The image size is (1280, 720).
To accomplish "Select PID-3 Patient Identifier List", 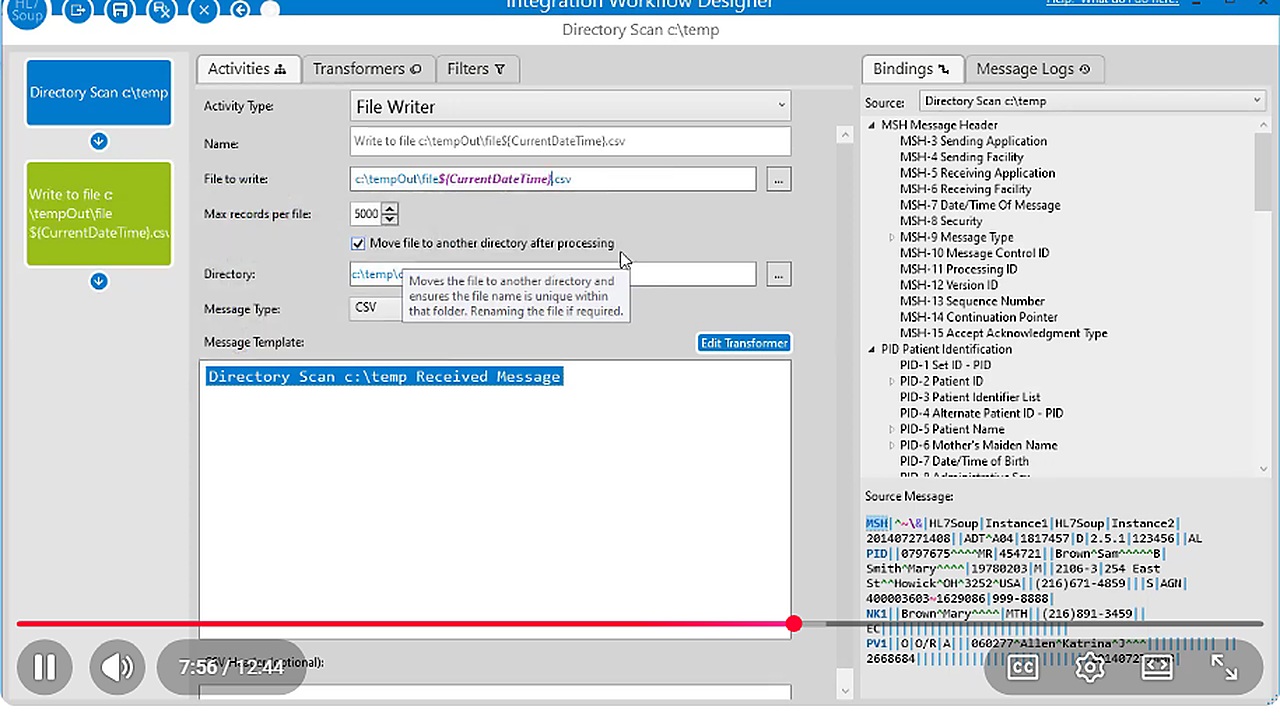I will coord(970,397).
